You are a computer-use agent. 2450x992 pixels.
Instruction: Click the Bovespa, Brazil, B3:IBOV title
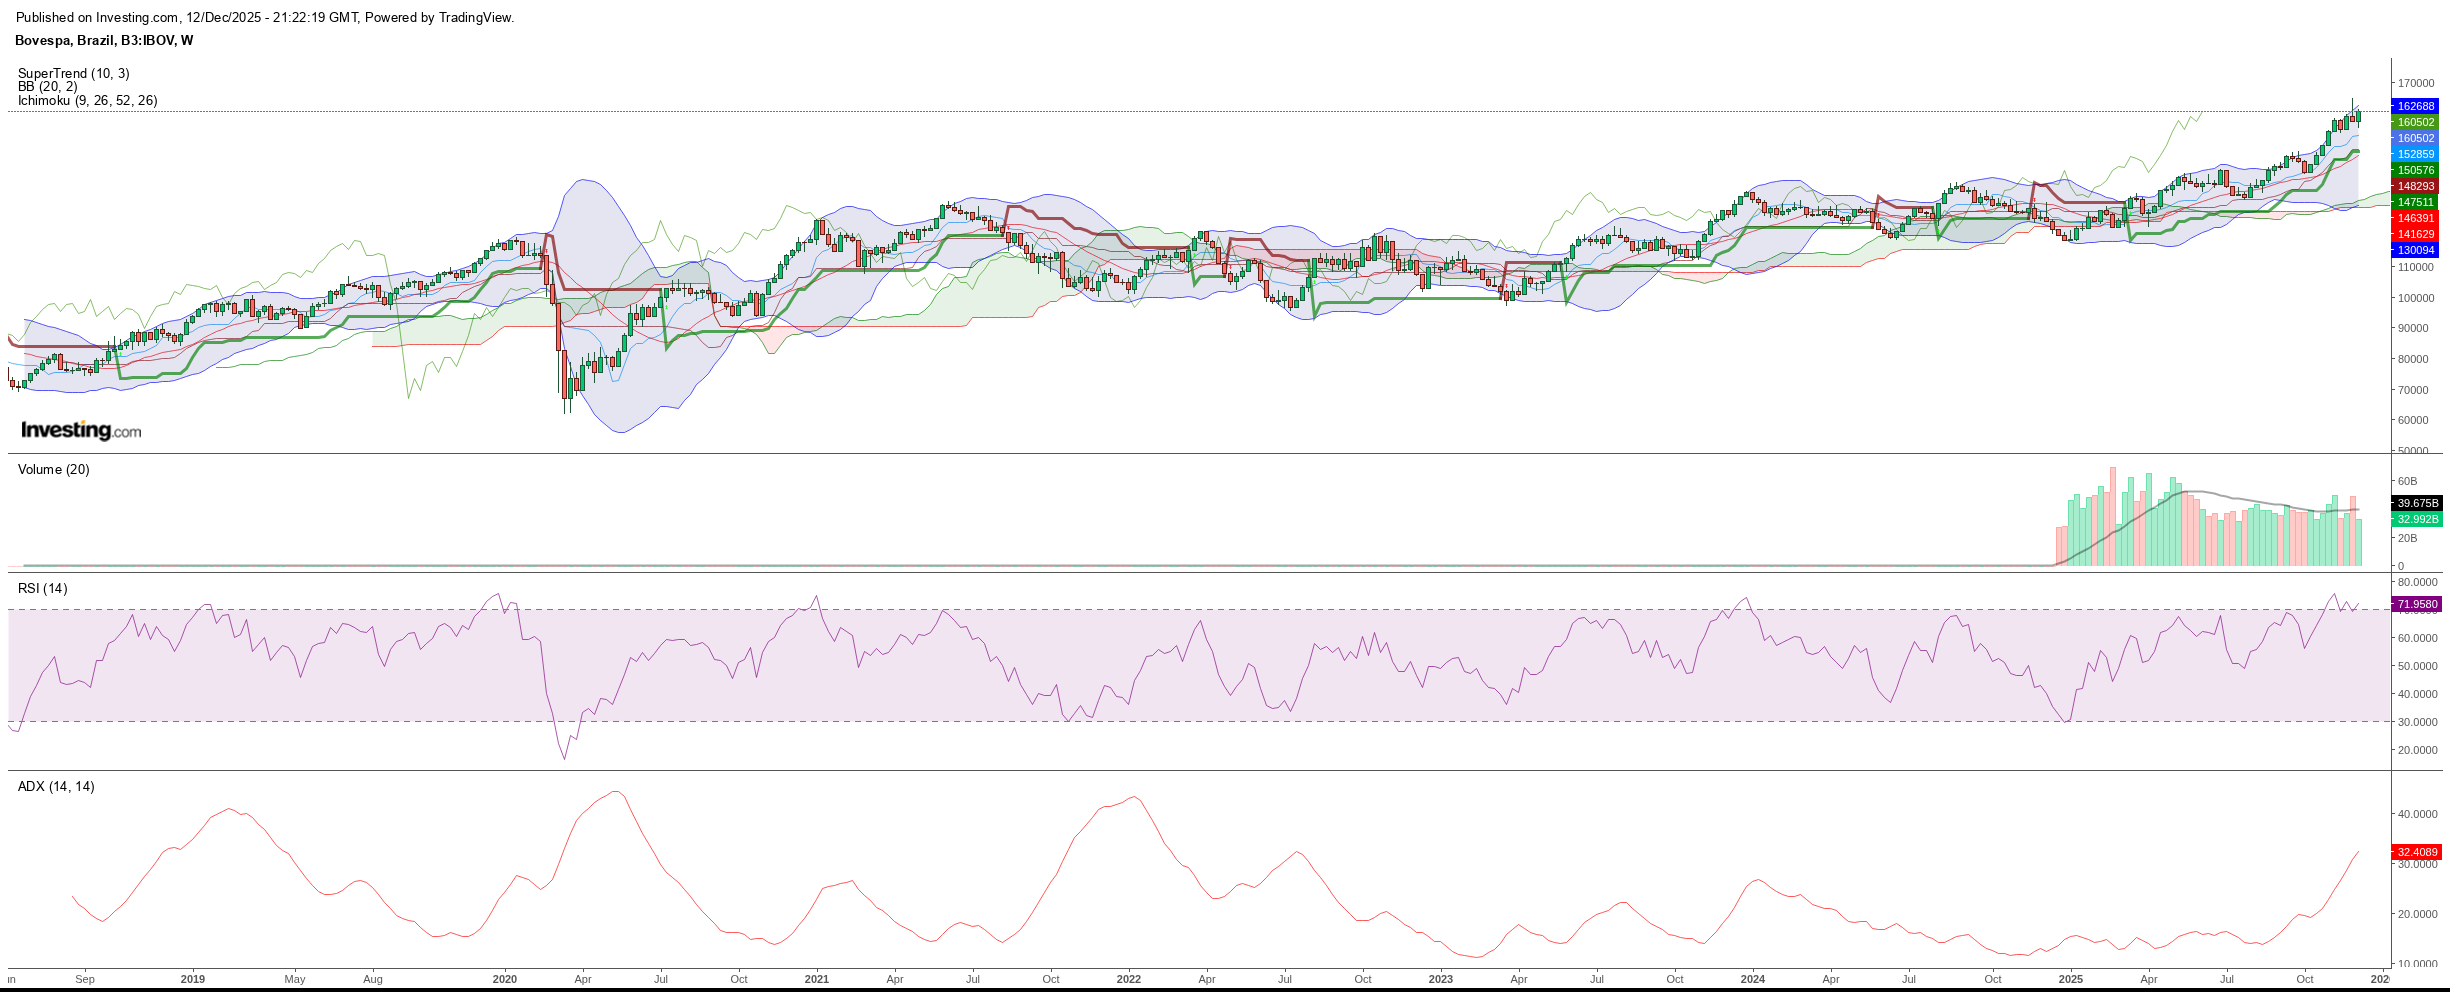(104, 41)
